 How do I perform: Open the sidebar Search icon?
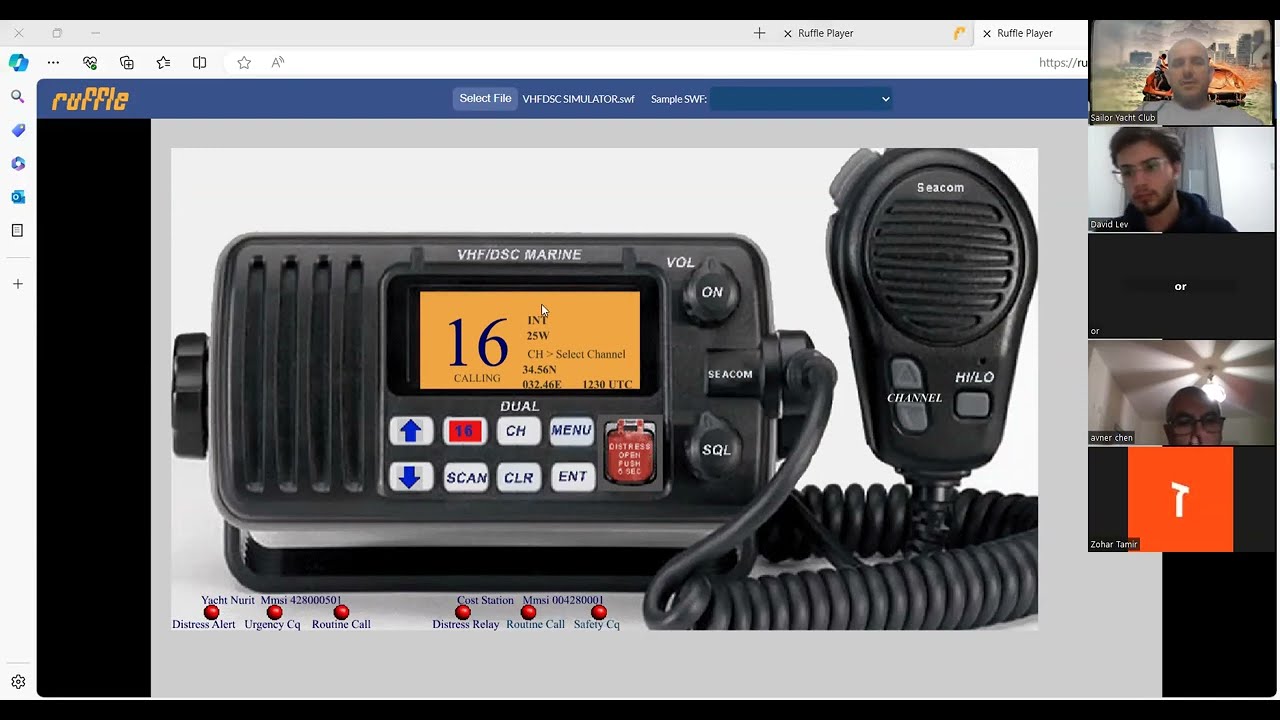pyautogui.click(x=18, y=96)
